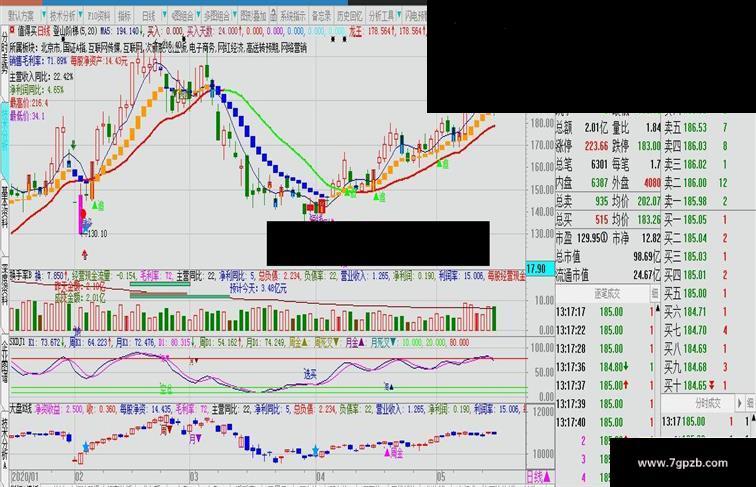Click the blue star marker above 04
This screenshot has width=756, height=487.
click(315, 451)
